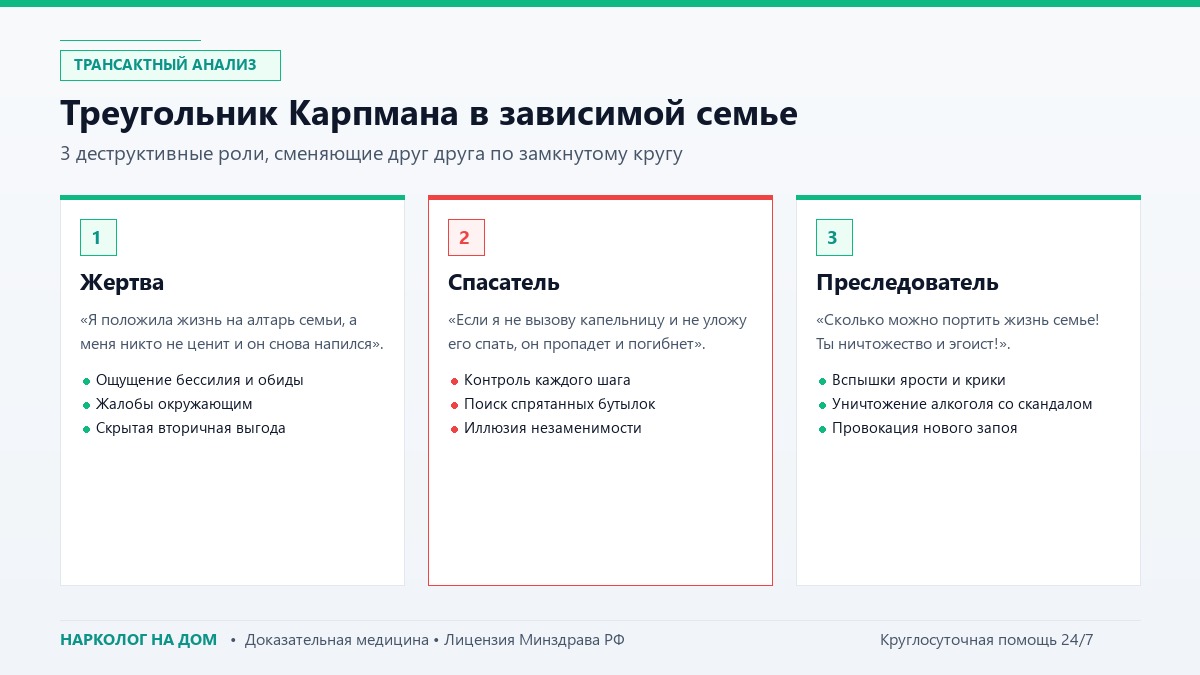Click the footer text 'Доказательная медицина'

[337, 640]
